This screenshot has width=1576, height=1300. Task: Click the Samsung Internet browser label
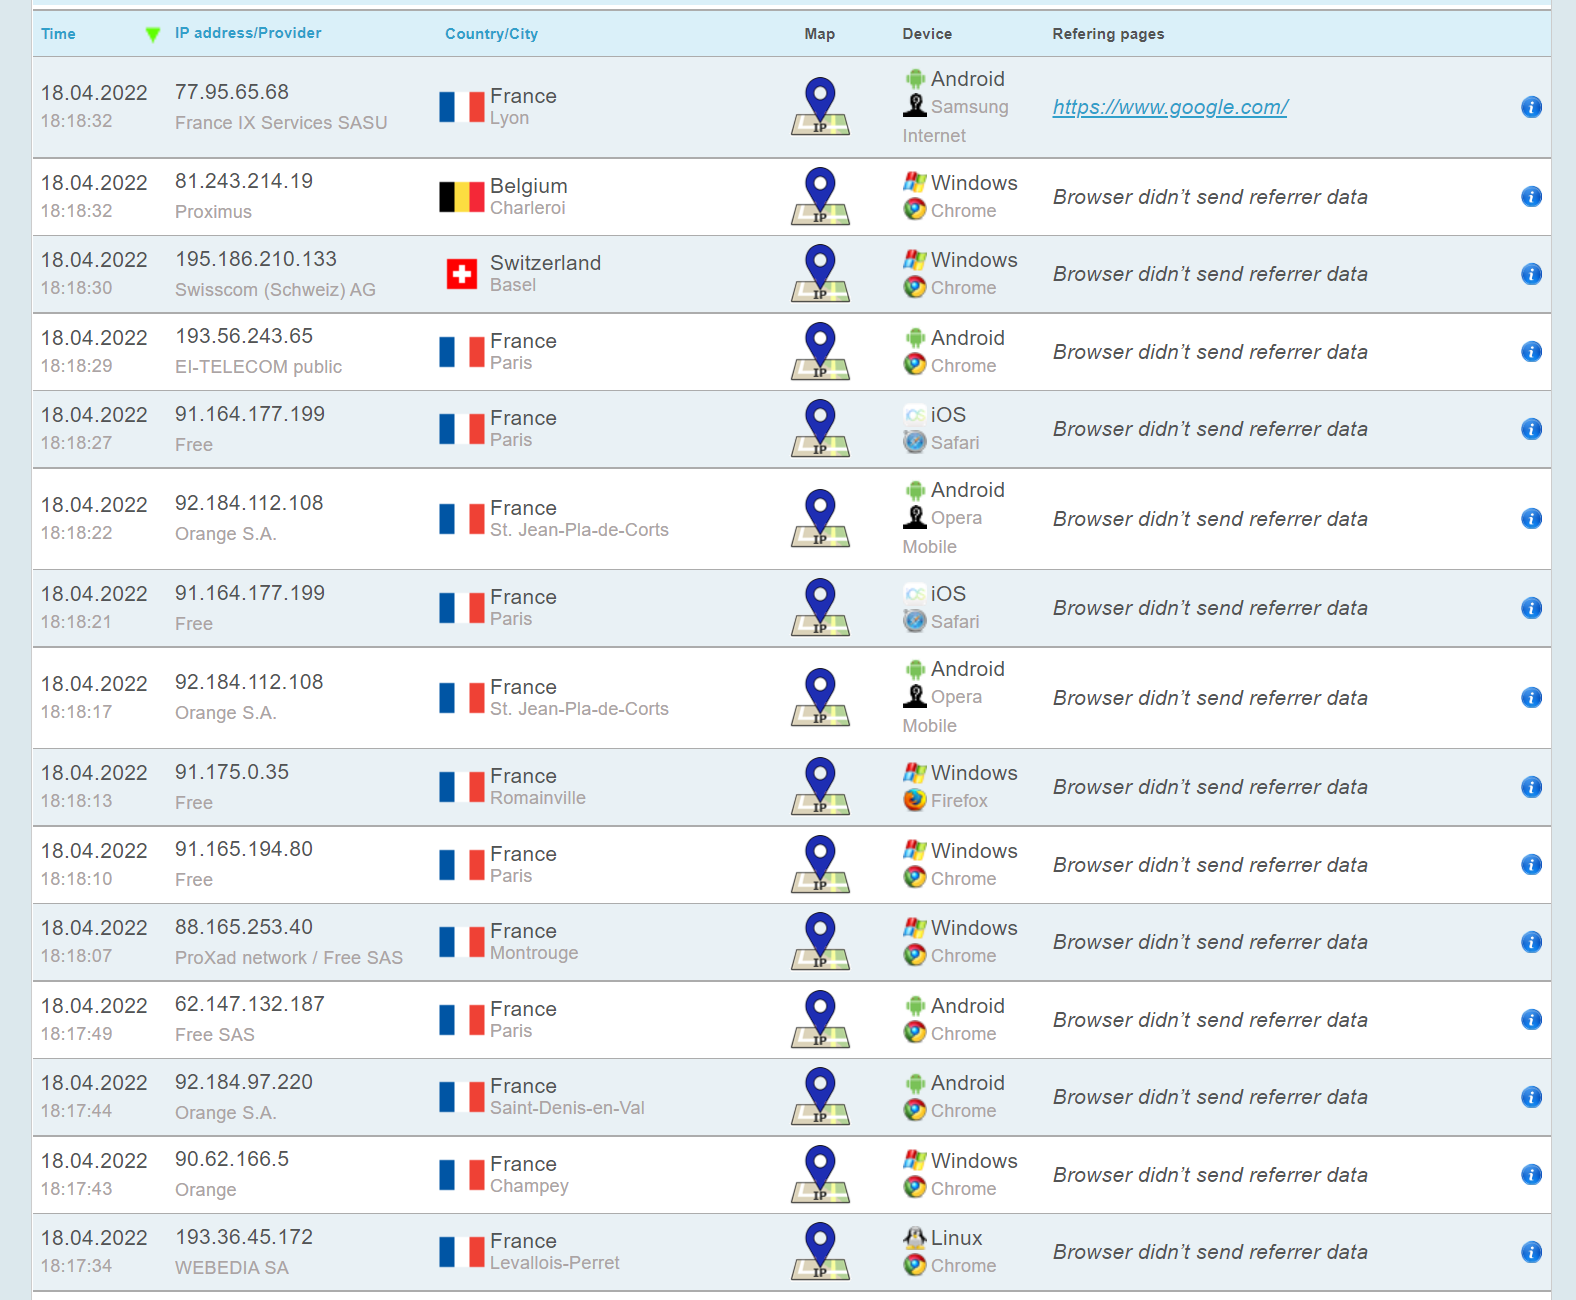[956, 121]
